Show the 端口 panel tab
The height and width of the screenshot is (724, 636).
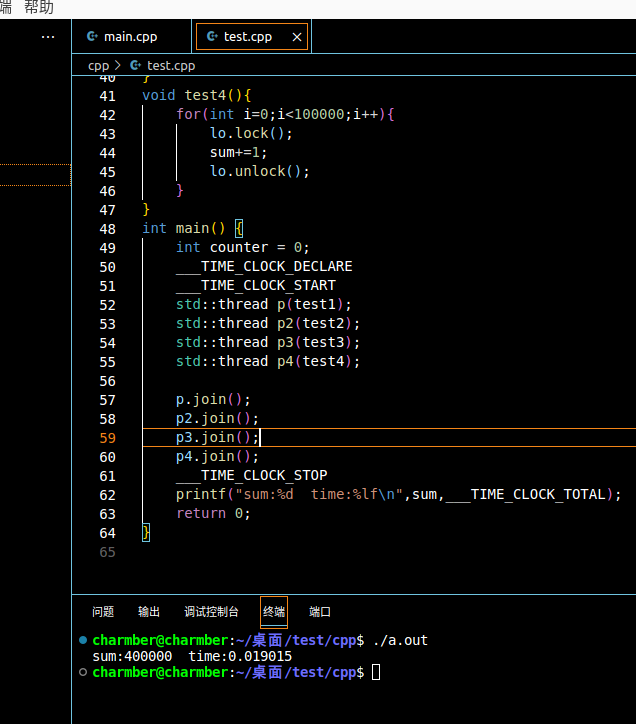click(320, 612)
